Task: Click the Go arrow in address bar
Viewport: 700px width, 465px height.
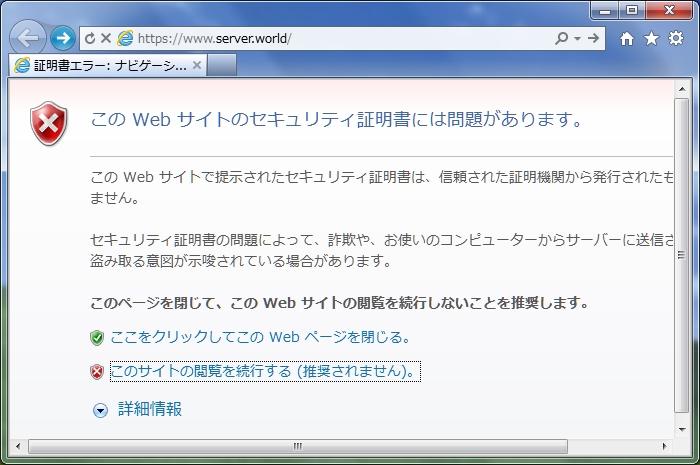Action: pos(593,38)
